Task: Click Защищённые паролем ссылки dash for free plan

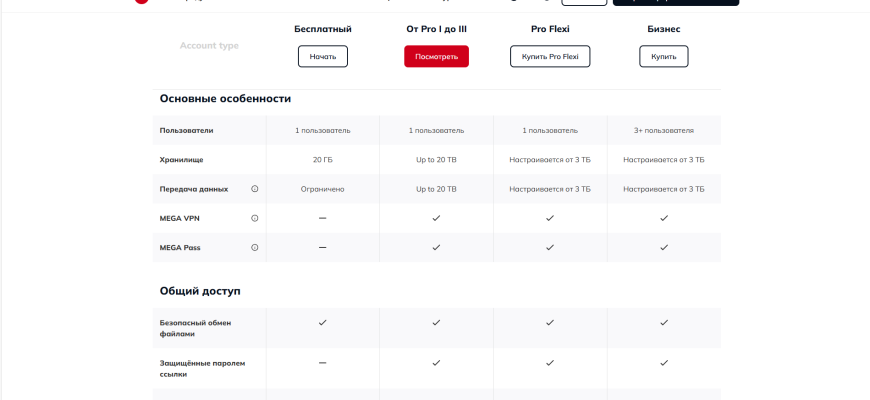Action: click(322, 363)
